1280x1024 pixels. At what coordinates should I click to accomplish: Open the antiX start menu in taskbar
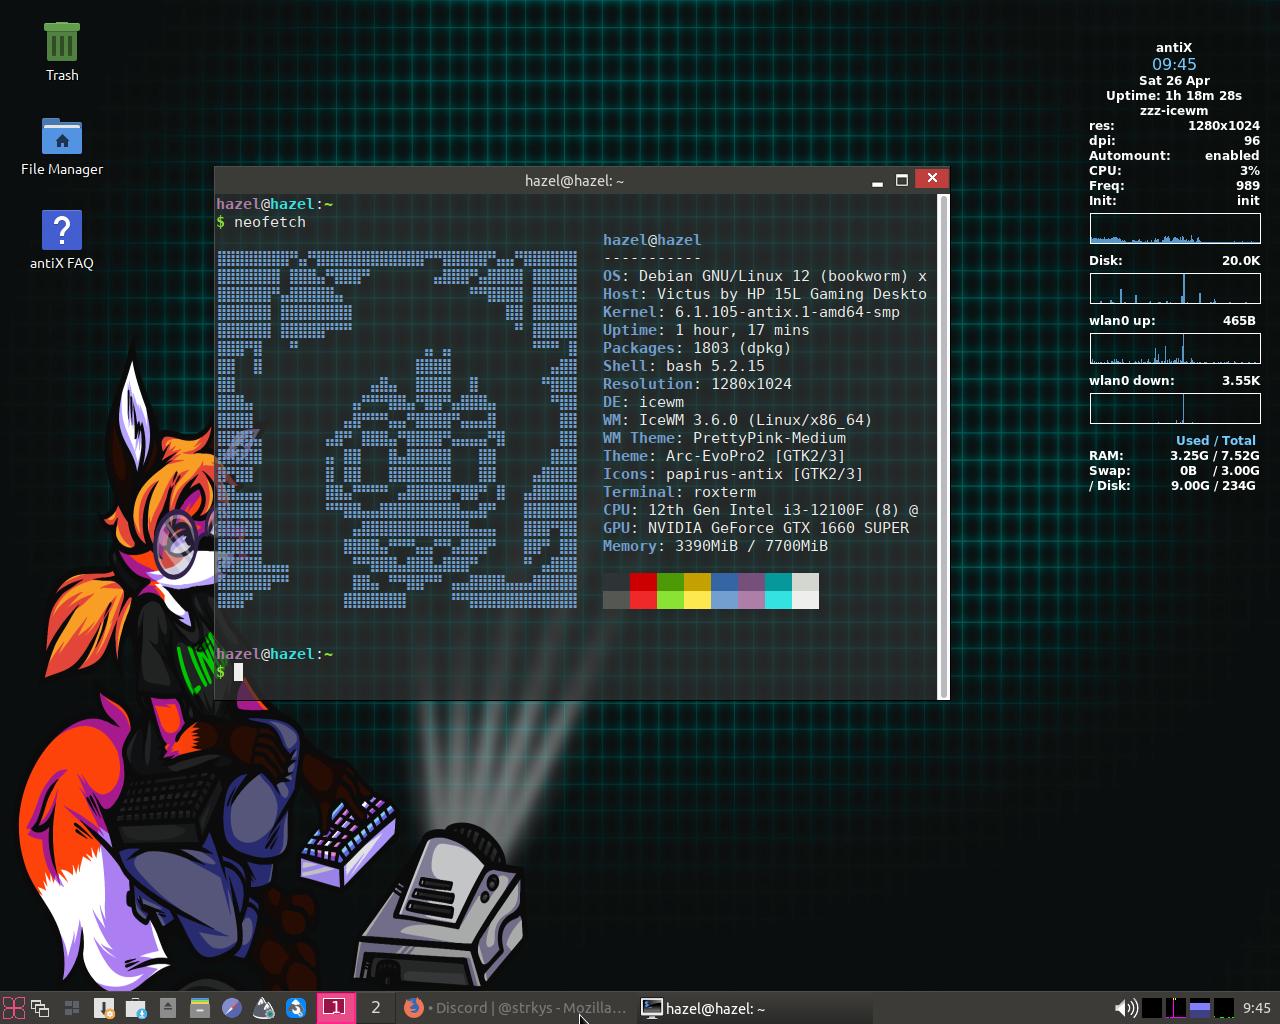[x=13, y=1008]
